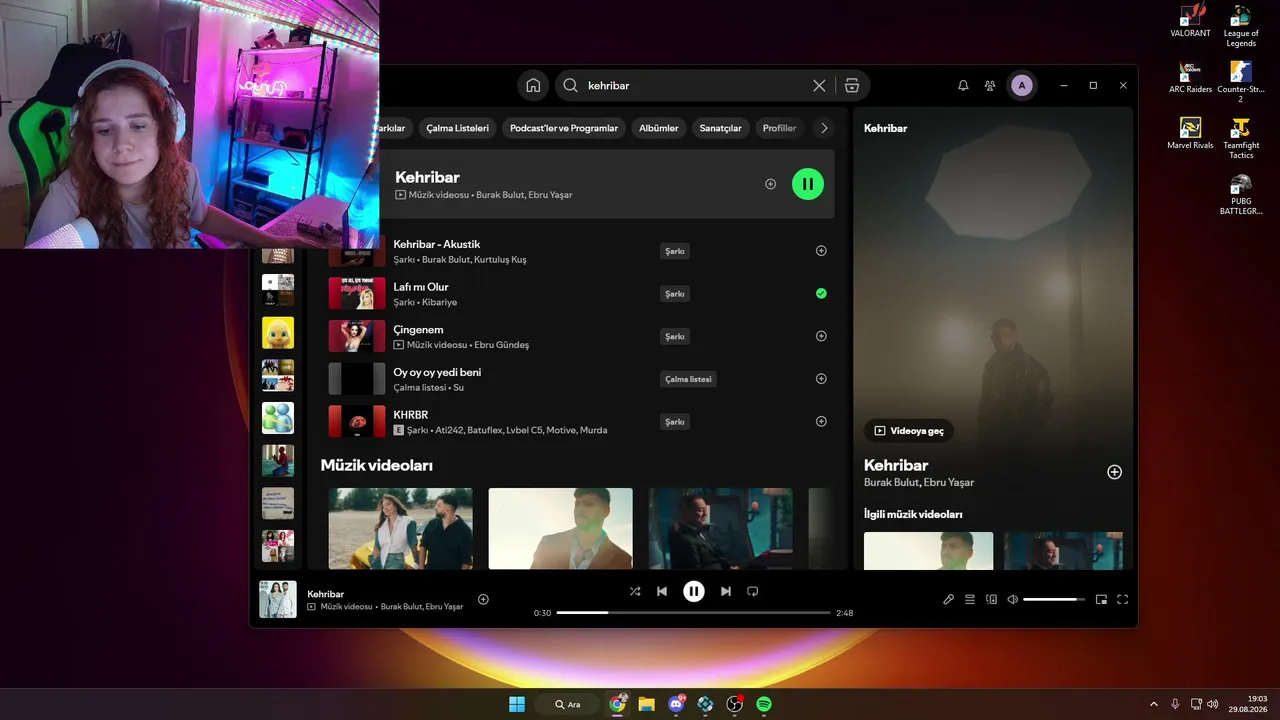
Task: Open OBS Studio from the taskbar
Action: (x=735, y=704)
